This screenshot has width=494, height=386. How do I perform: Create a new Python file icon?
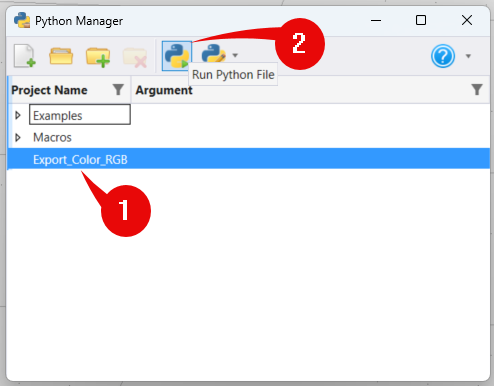click(x=25, y=56)
